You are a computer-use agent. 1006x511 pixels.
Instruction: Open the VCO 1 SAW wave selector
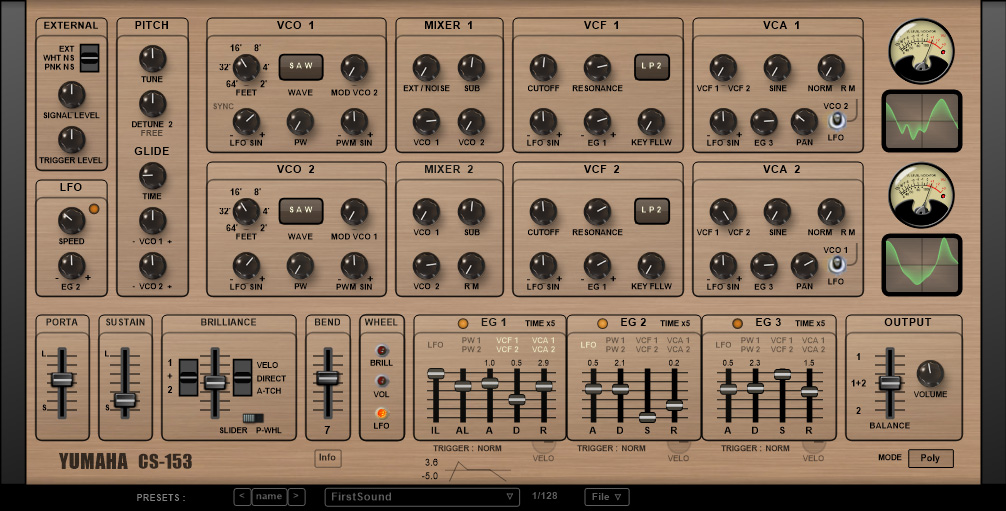click(300, 67)
